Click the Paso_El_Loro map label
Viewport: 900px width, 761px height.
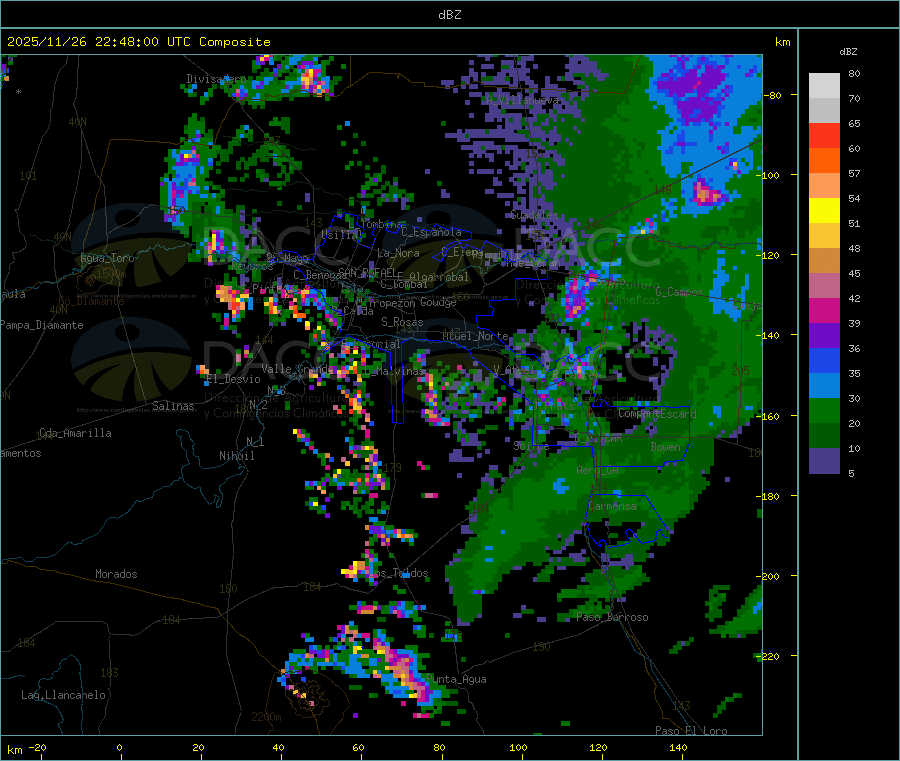(x=691, y=731)
